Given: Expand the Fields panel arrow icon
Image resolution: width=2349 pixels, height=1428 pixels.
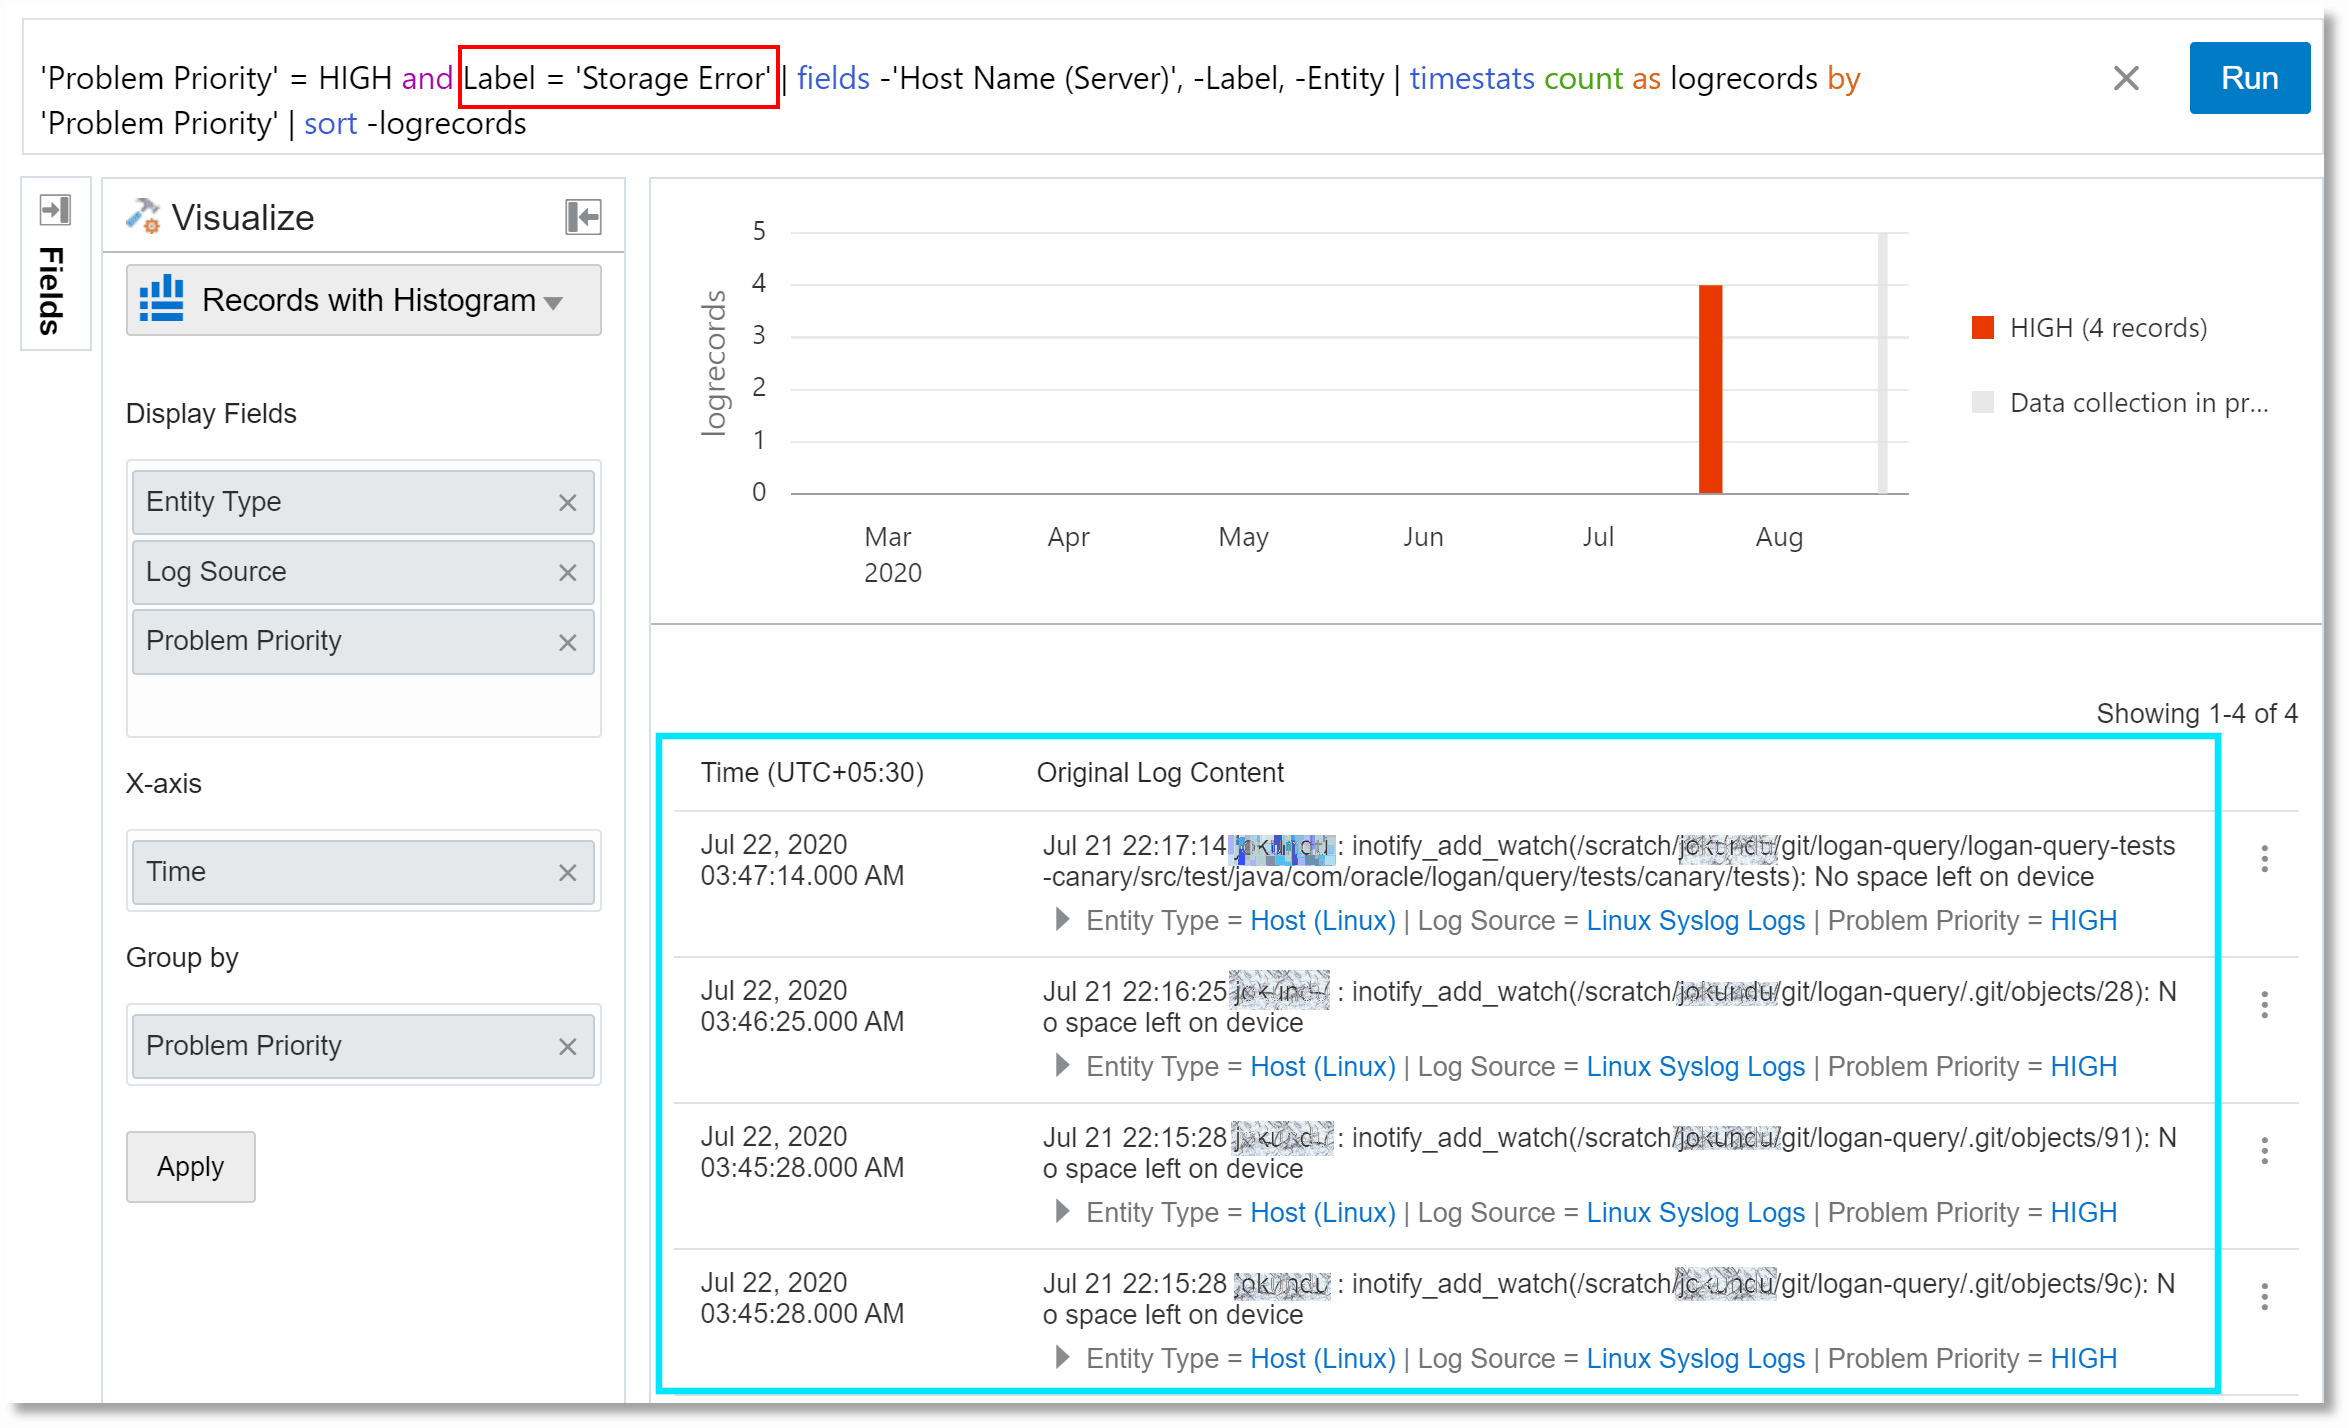Looking at the screenshot, I should point(55,210).
